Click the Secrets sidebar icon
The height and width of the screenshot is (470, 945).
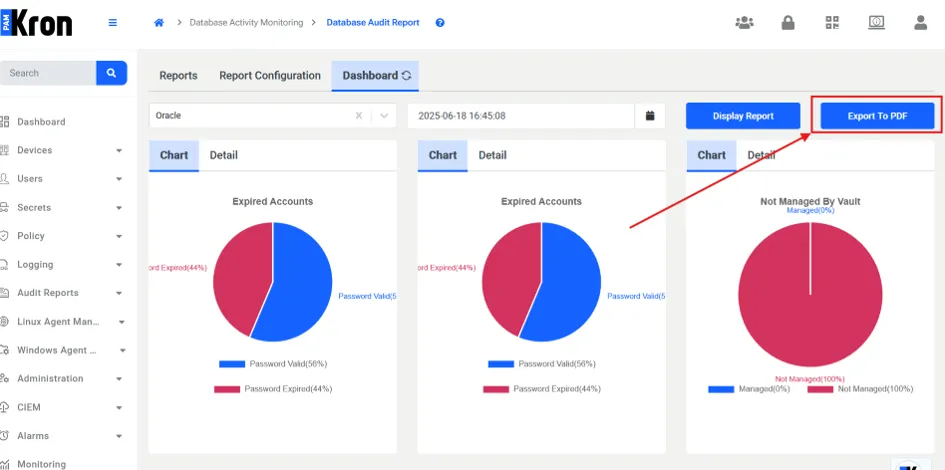point(5,207)
